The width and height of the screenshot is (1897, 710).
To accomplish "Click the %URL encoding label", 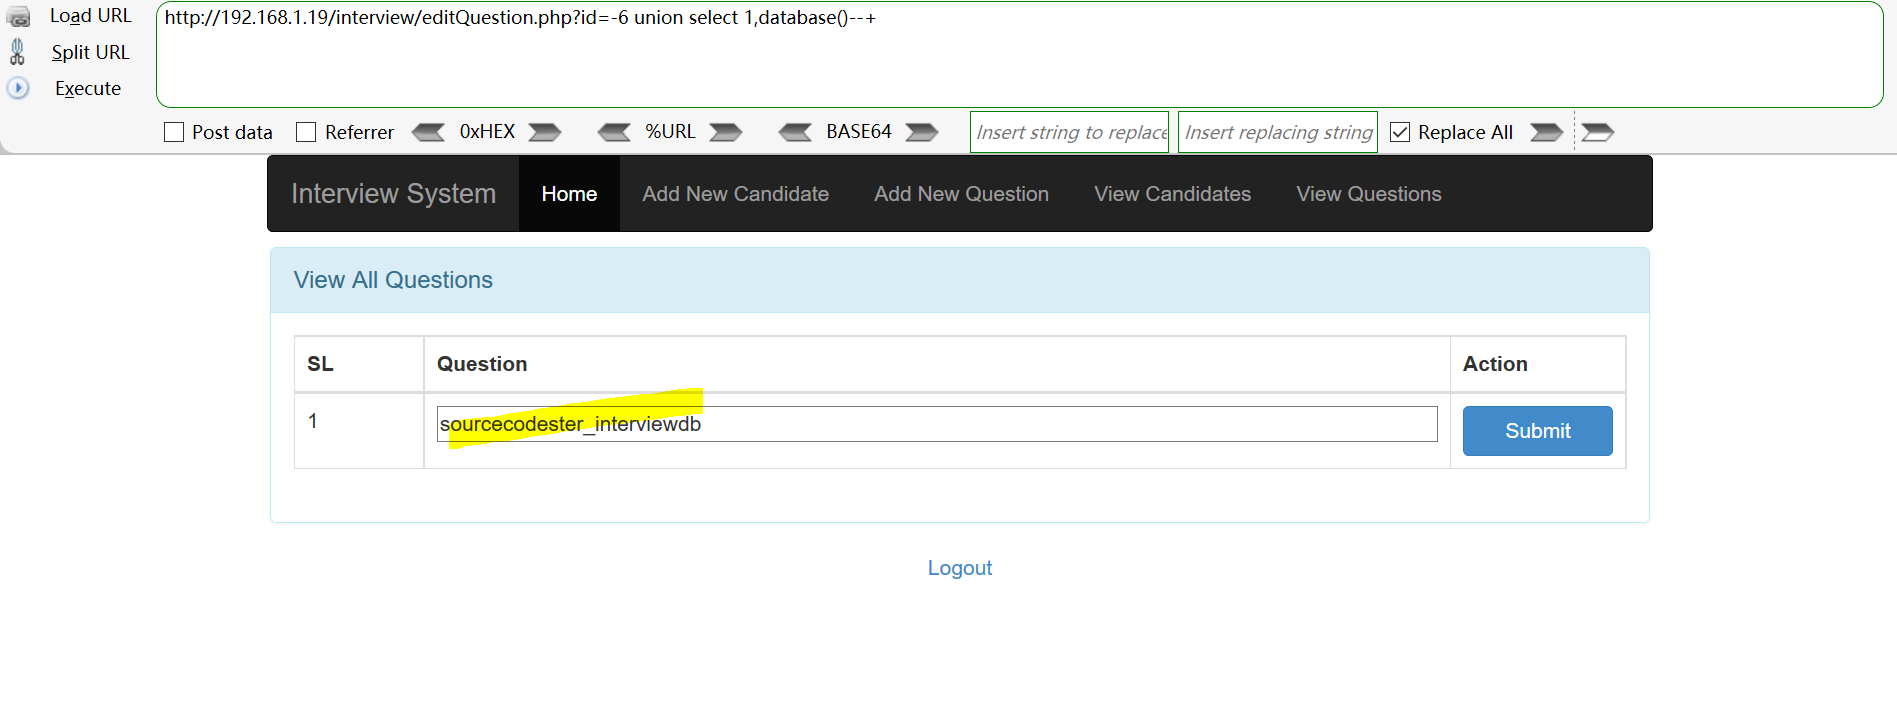I will 670,132.
